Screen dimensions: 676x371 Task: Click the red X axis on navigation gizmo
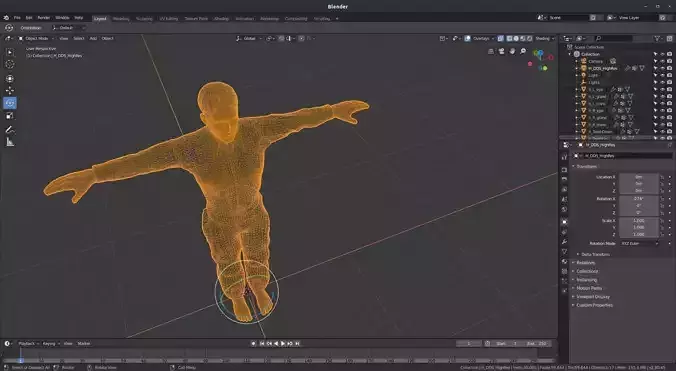click(x=551, y=57)
